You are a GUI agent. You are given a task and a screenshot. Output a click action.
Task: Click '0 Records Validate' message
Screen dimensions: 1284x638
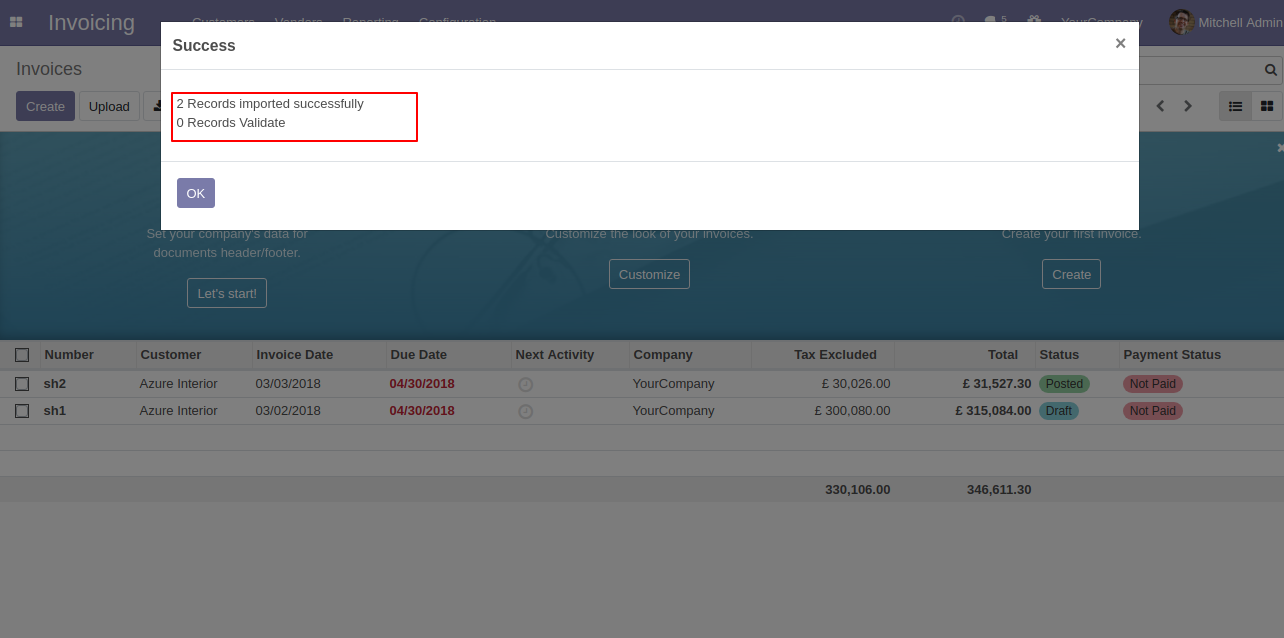point(231,122)
